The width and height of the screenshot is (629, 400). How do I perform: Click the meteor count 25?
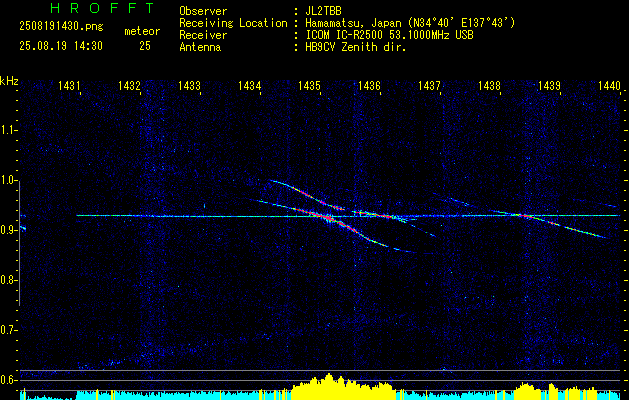point(145,46)
